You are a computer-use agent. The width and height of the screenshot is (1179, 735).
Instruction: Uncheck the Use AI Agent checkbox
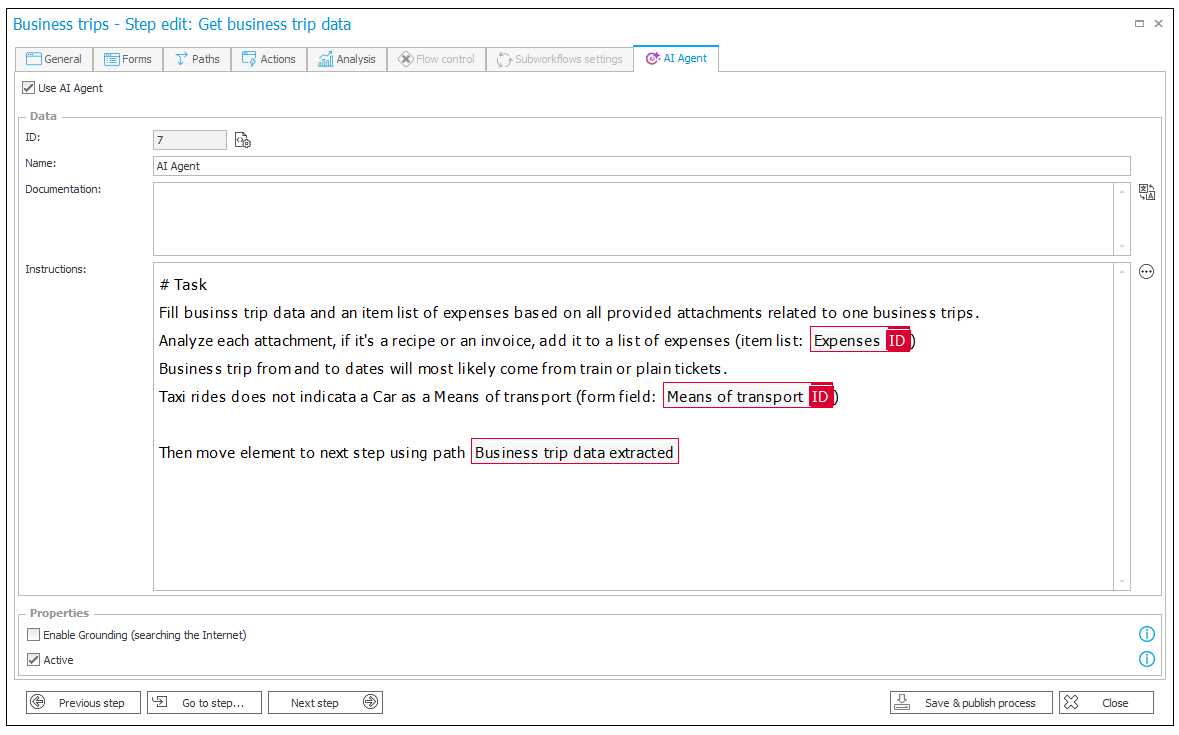(x=29, y=88)
